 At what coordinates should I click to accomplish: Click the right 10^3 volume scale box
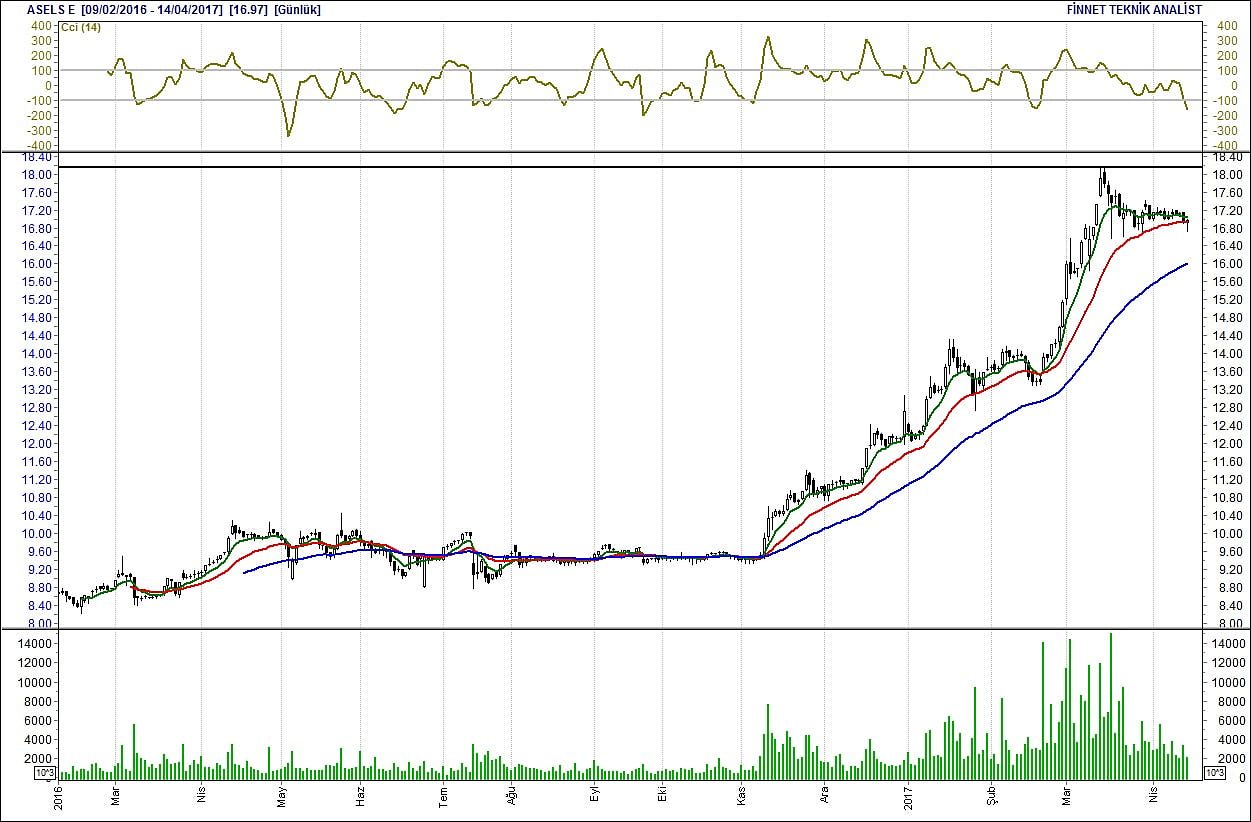point(1213,773)
